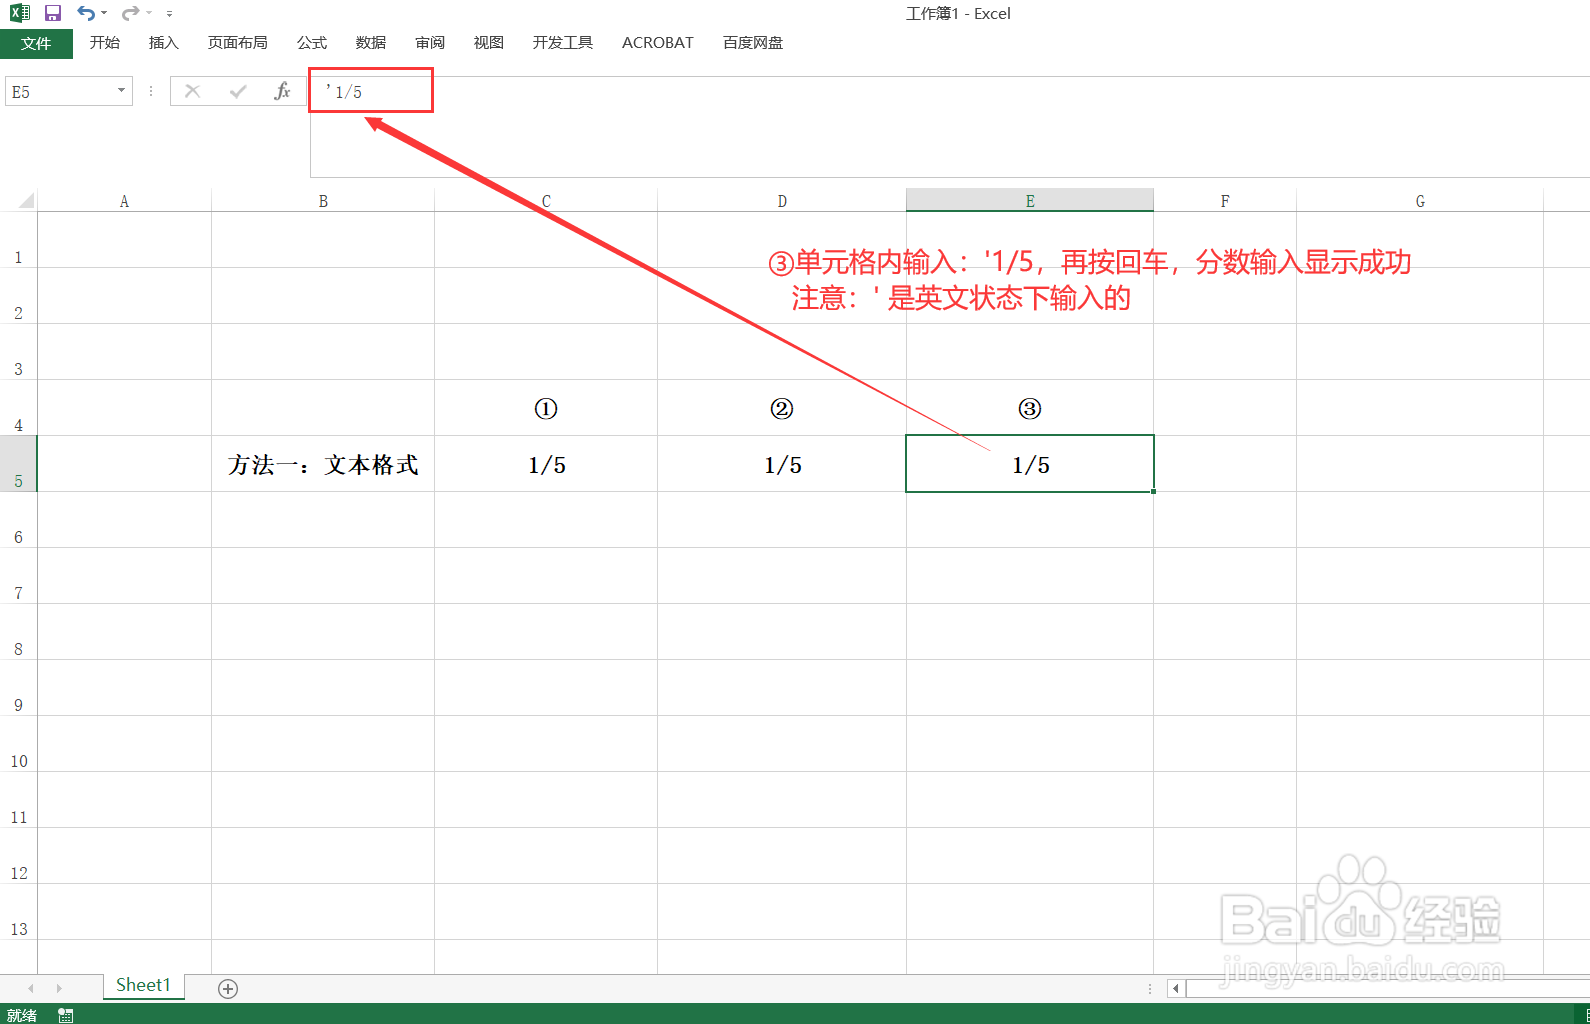
Task: Click the Save icon in quick access toolbar
Action: 53,13
